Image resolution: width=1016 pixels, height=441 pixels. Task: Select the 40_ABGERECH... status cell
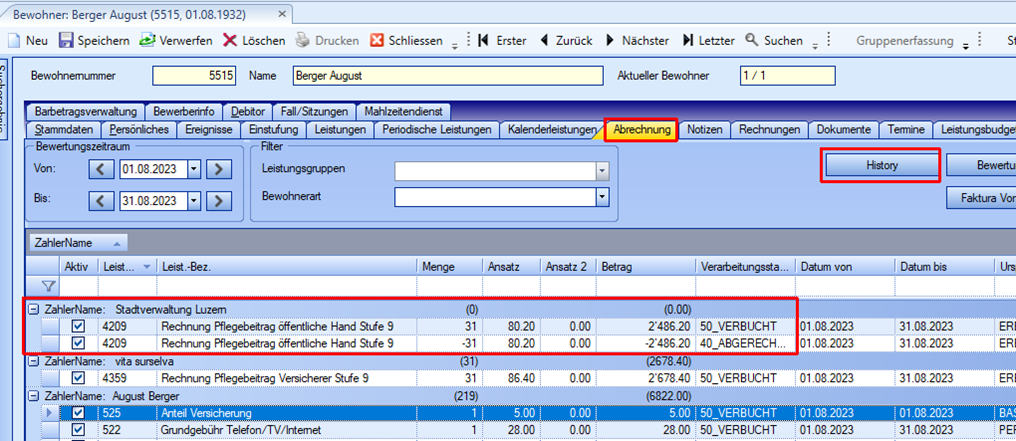(x=746, y=343)
